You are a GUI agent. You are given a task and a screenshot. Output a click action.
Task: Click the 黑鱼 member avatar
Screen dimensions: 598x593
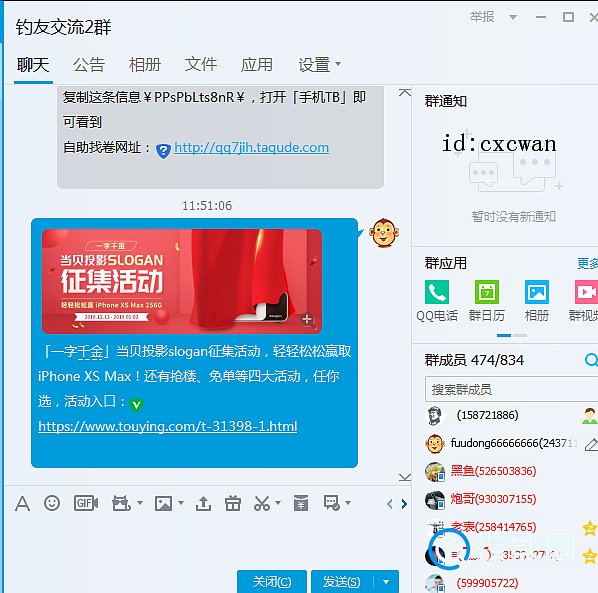[x=435, y=472]
